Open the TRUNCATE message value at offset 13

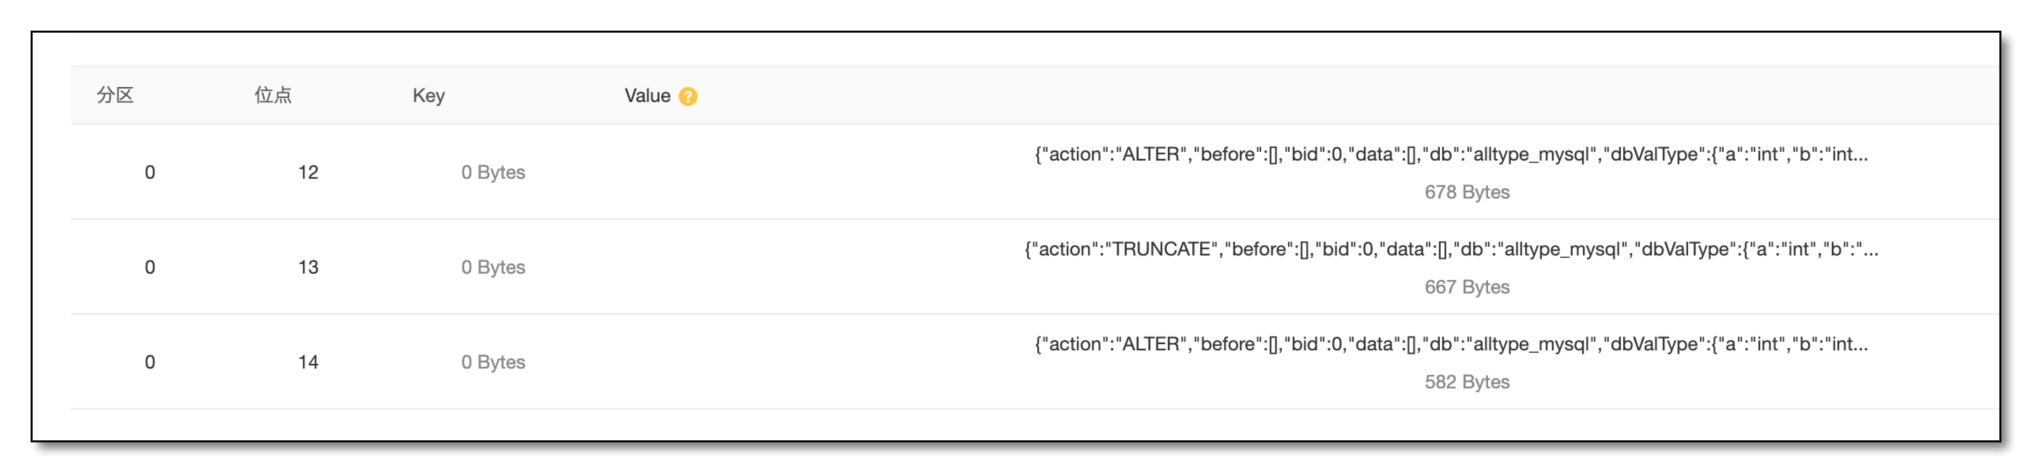tap(1451, 249)
